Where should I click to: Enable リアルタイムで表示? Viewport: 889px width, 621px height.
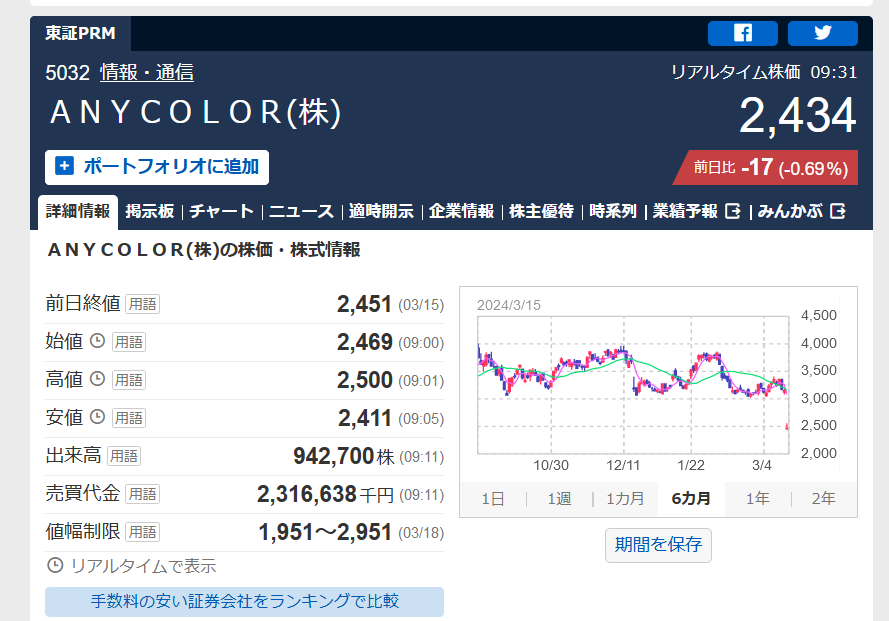(x=131, y=566)
